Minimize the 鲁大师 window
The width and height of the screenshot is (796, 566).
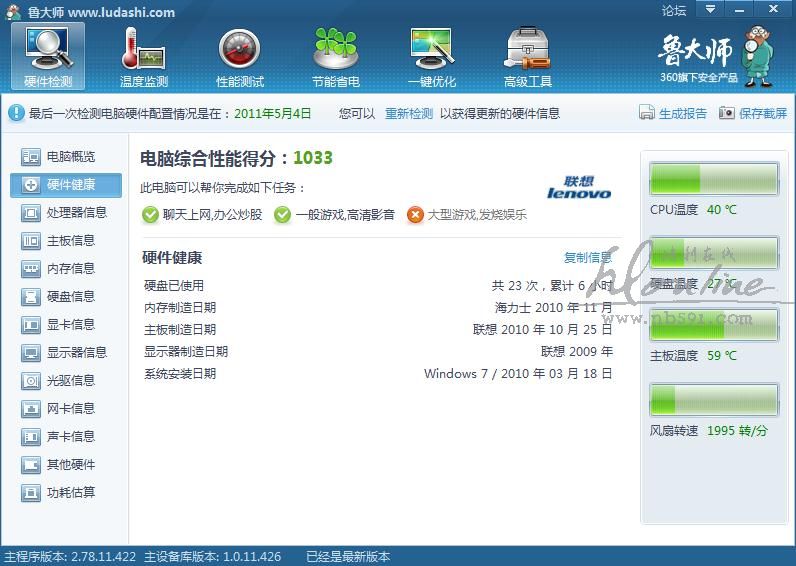(x=739, y=9)
